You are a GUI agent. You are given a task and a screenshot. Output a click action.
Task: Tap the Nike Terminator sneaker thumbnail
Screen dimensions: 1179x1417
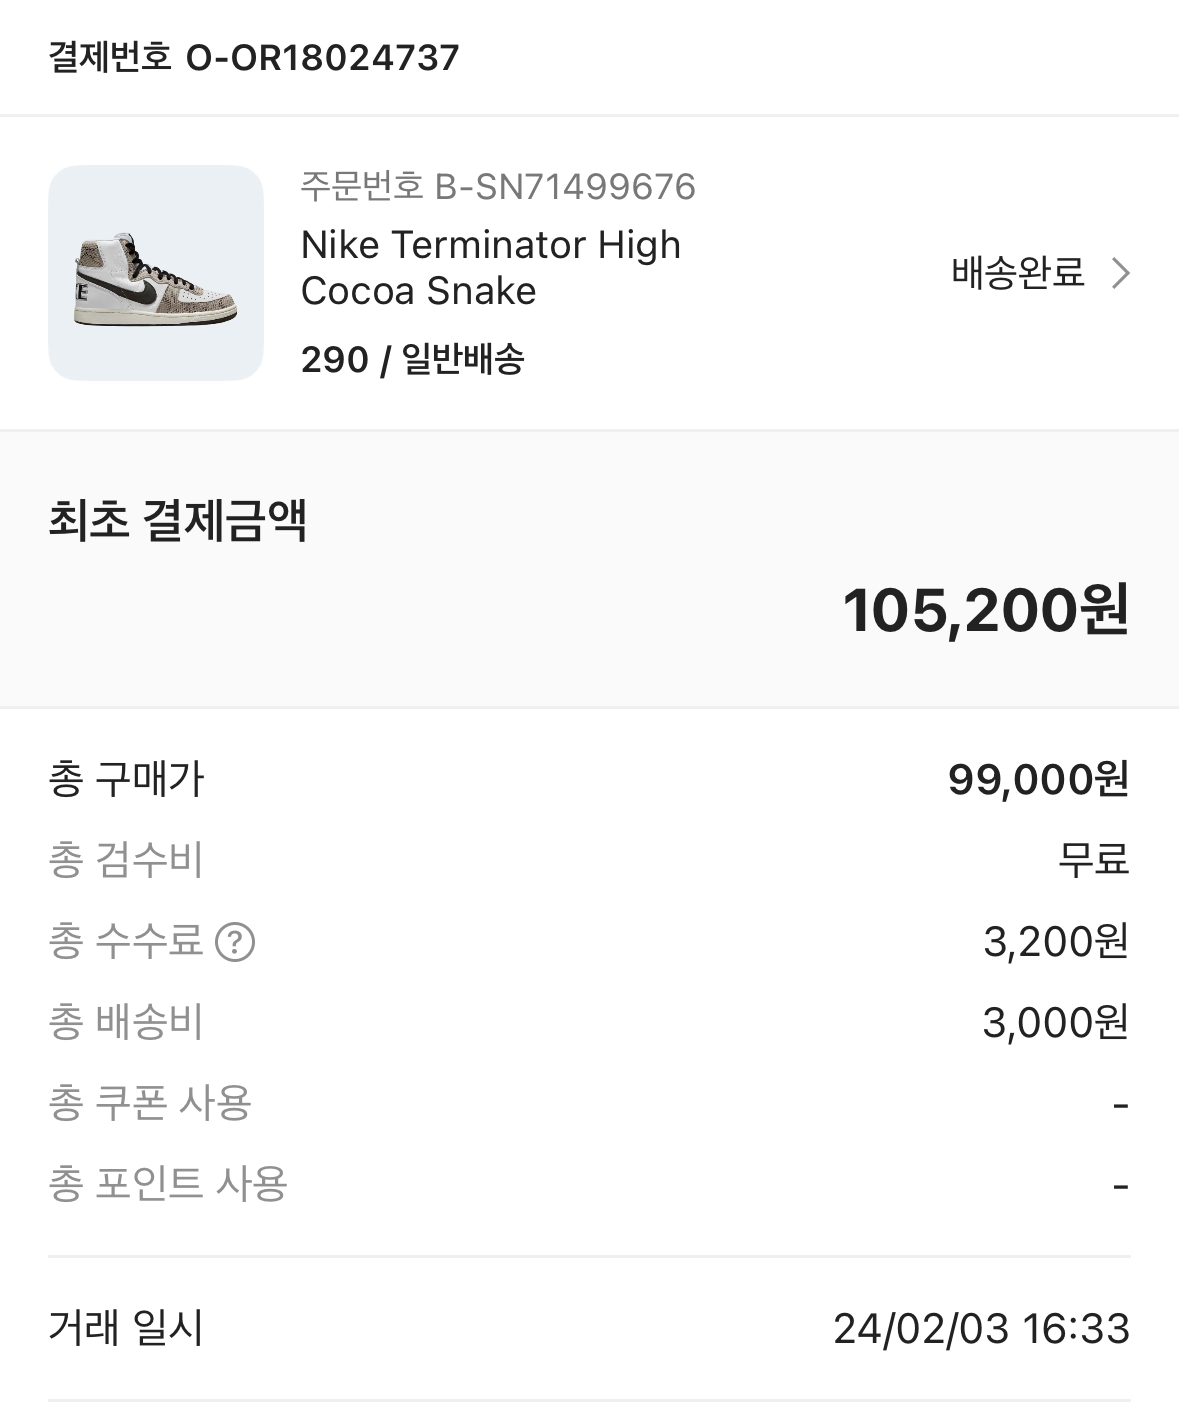[156, 273]
